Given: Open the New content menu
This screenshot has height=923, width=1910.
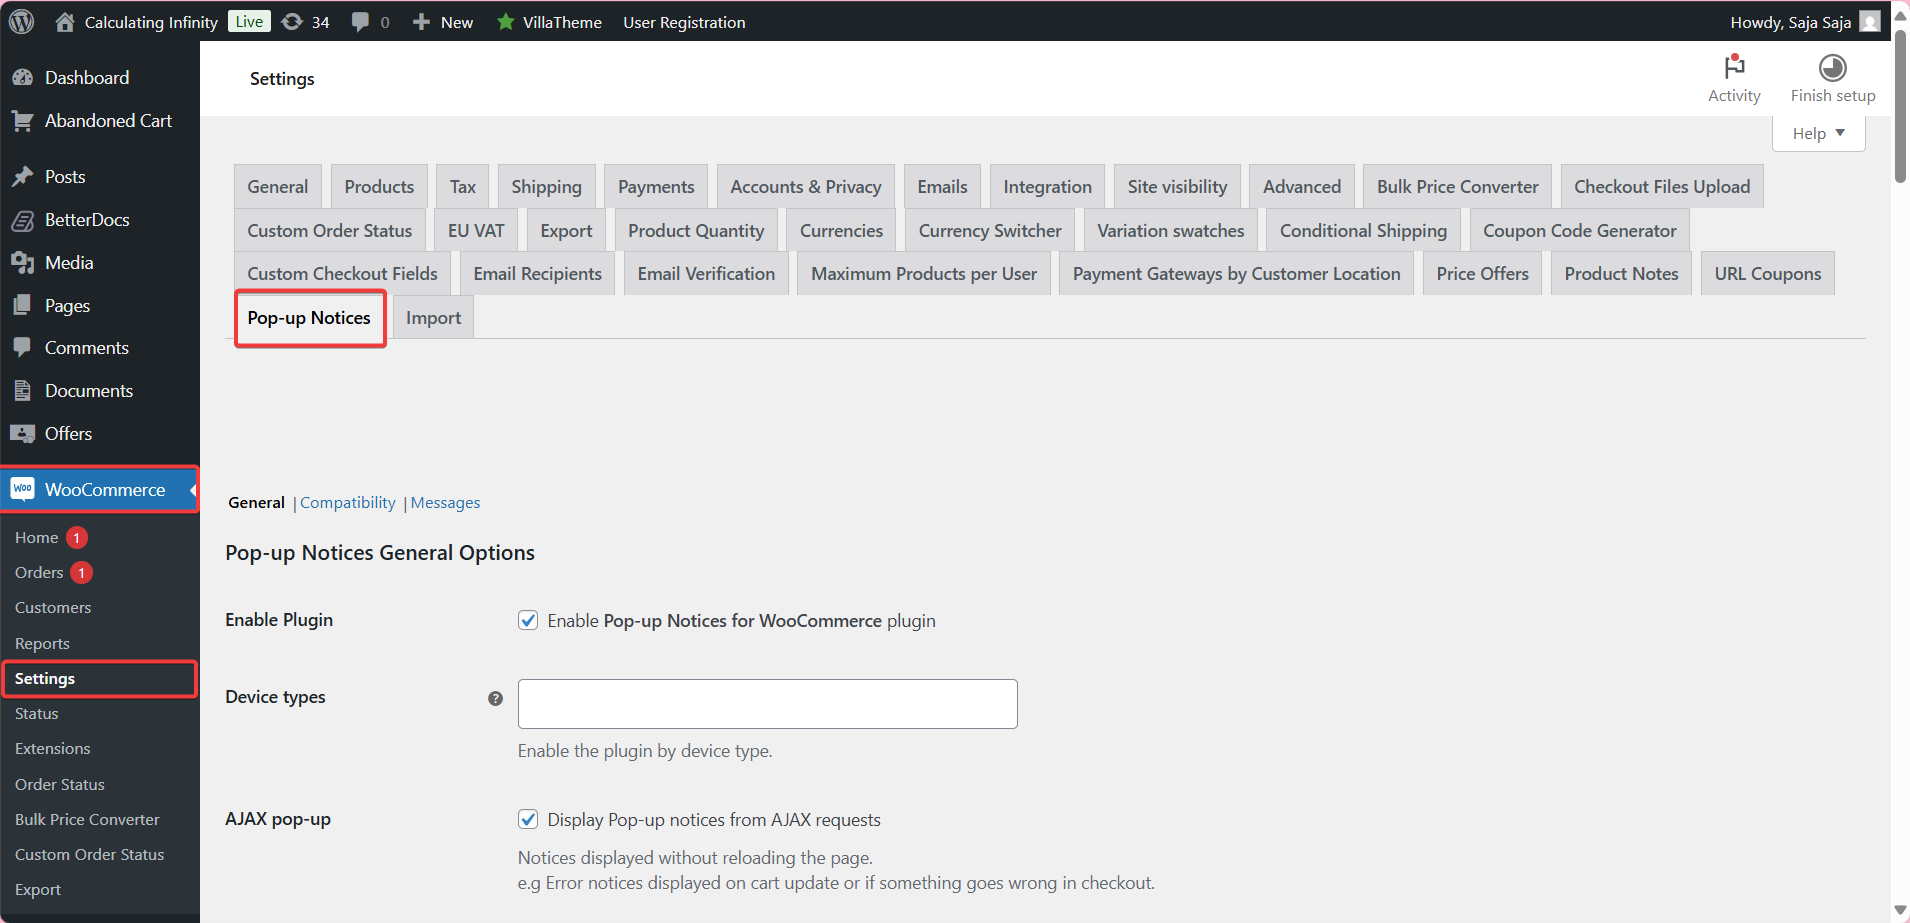Looking at the screenshot, I should 443,21.
